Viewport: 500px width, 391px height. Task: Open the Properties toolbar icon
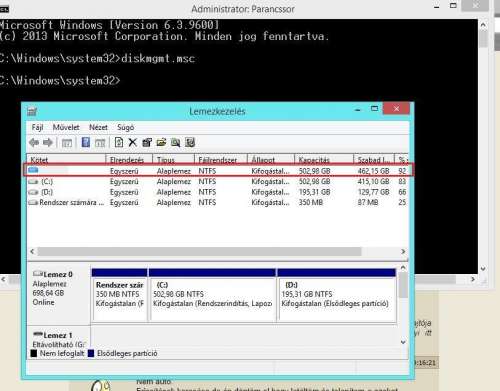pos(147,143)
